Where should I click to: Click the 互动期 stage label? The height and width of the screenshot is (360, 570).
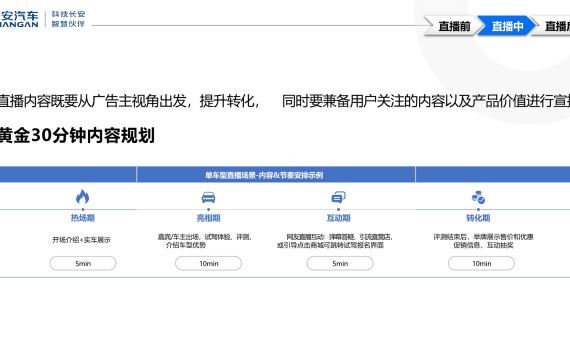(338, 218)
